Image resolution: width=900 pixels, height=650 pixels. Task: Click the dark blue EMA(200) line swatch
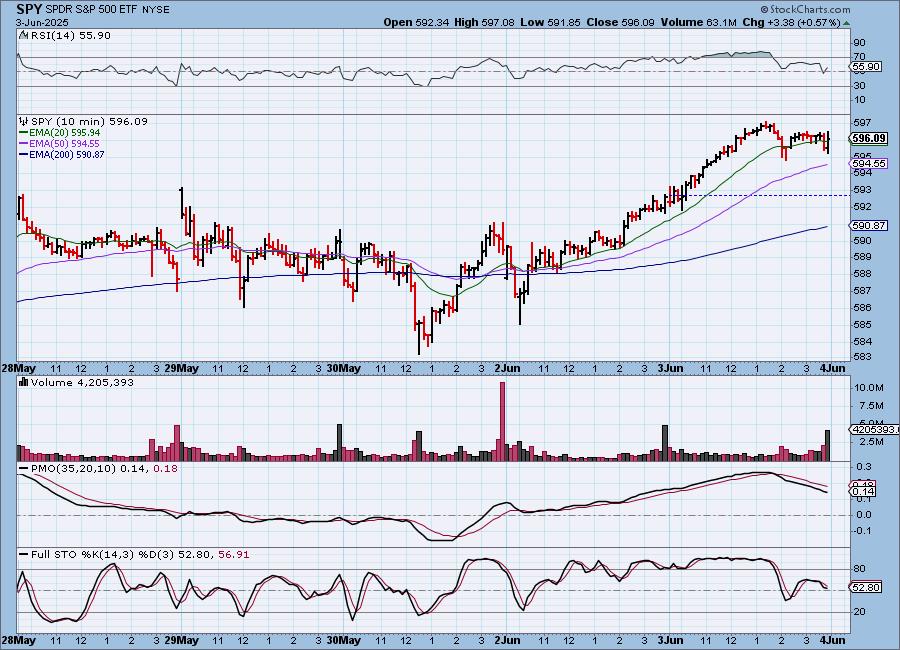point(24,154)
